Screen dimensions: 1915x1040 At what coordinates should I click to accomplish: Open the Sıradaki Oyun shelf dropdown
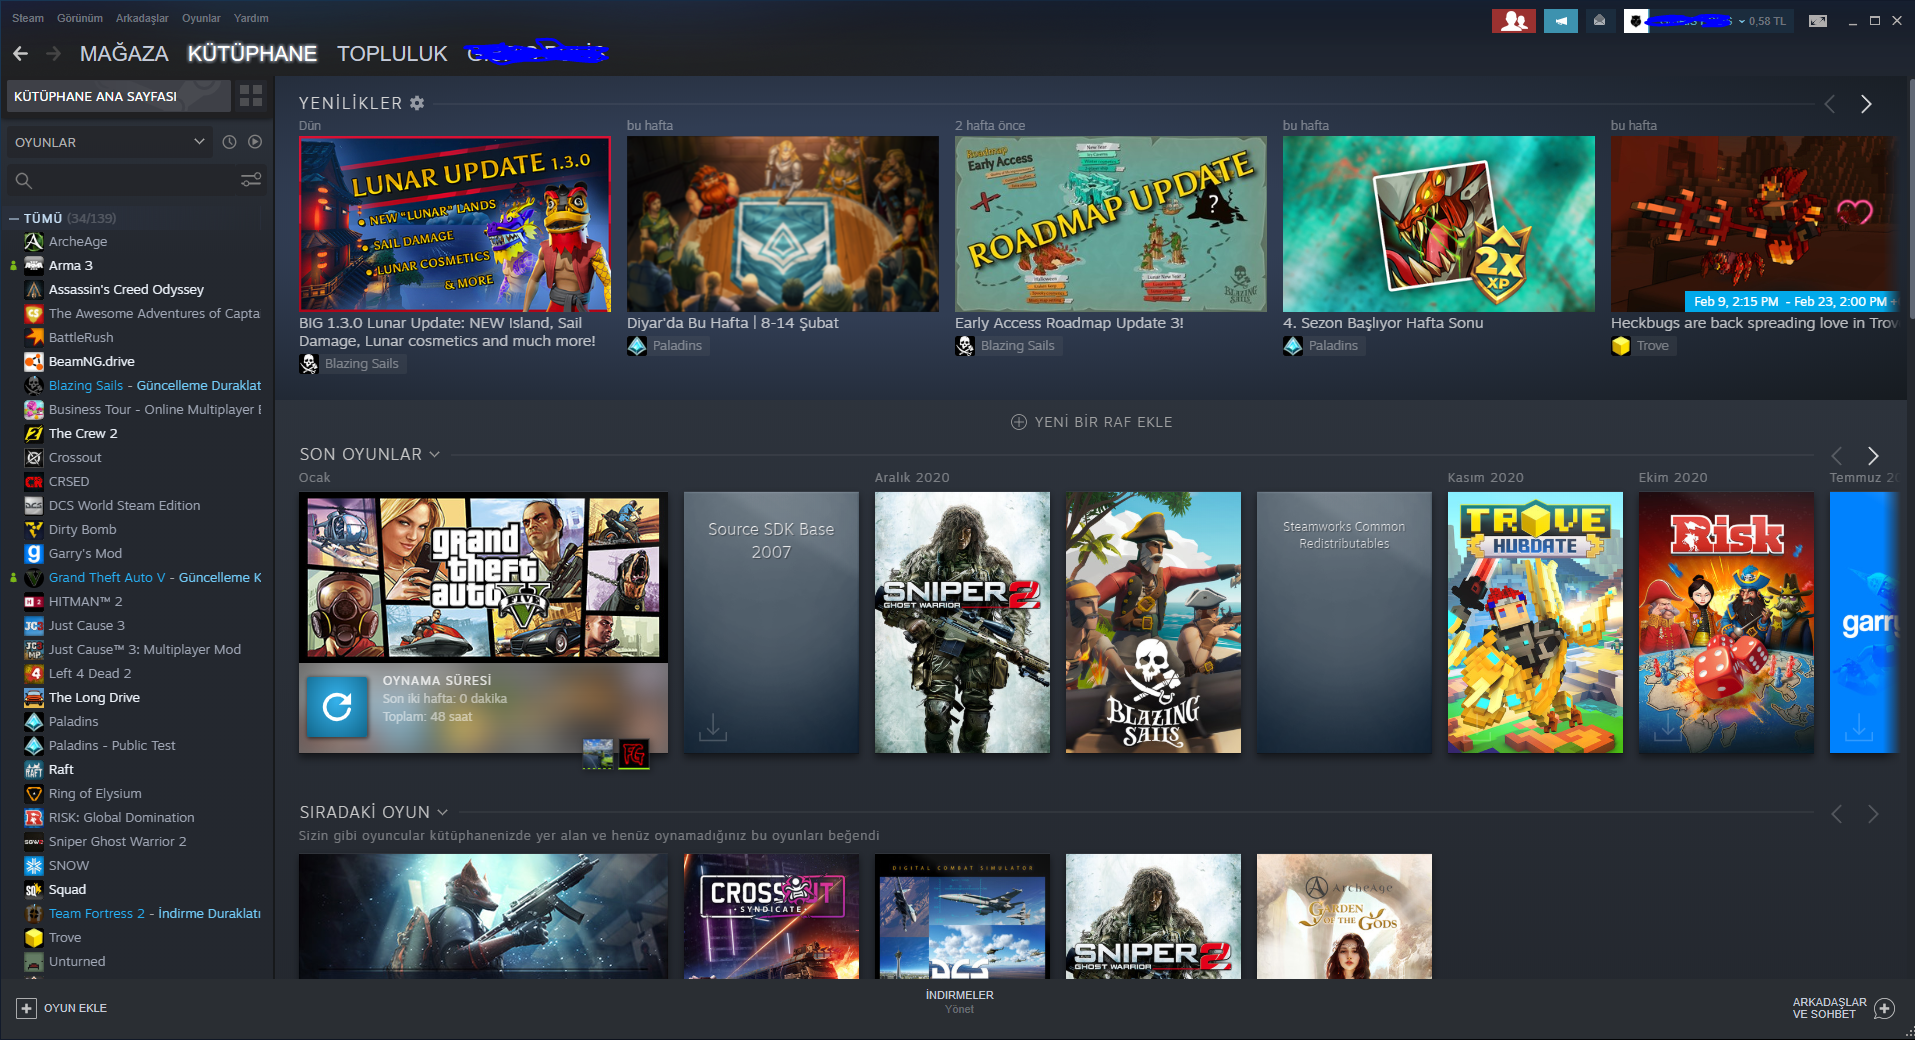[443, 812]
